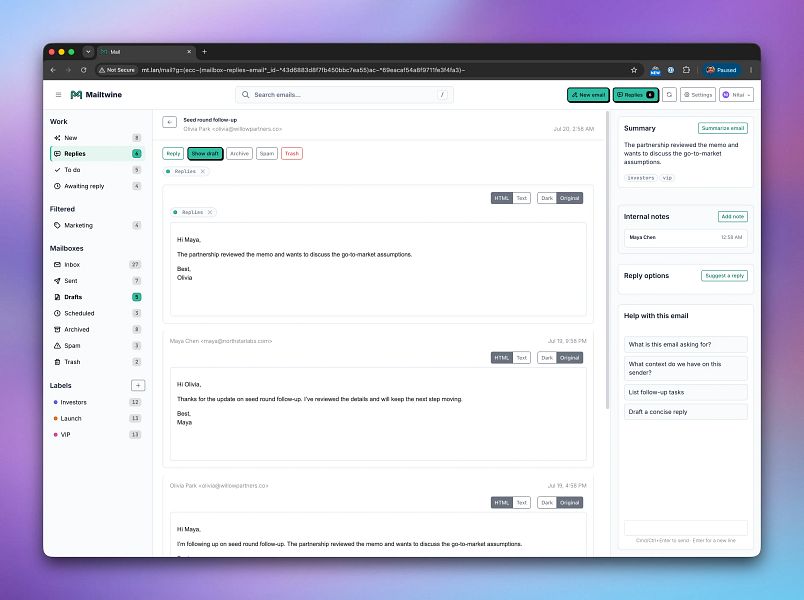Switch the Jul 19 message to Text view
This screenshot has width=804, height=600.
pos(521,503)
